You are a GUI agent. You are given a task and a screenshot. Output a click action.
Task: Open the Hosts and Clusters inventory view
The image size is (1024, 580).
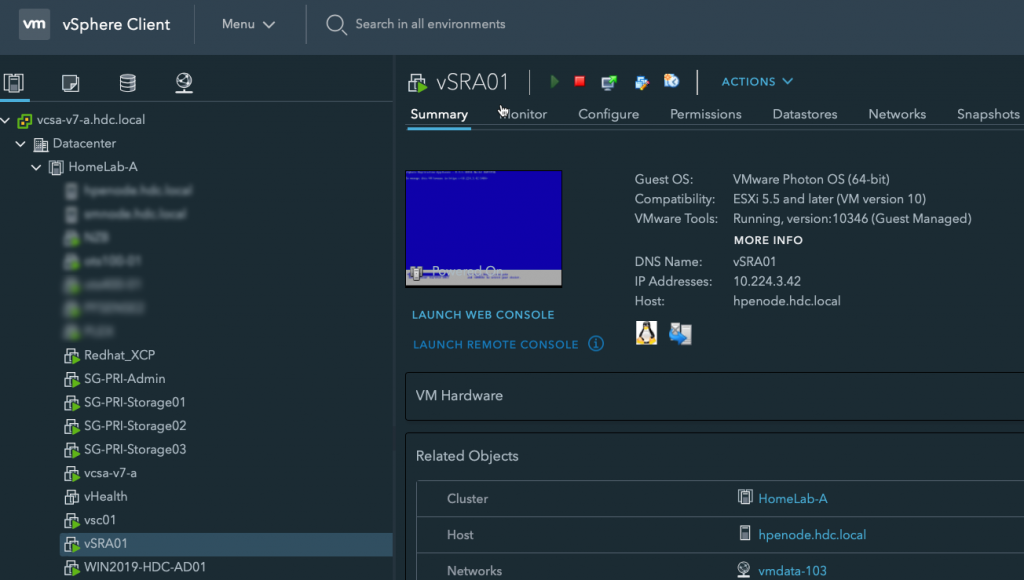[x=14, y=82]
